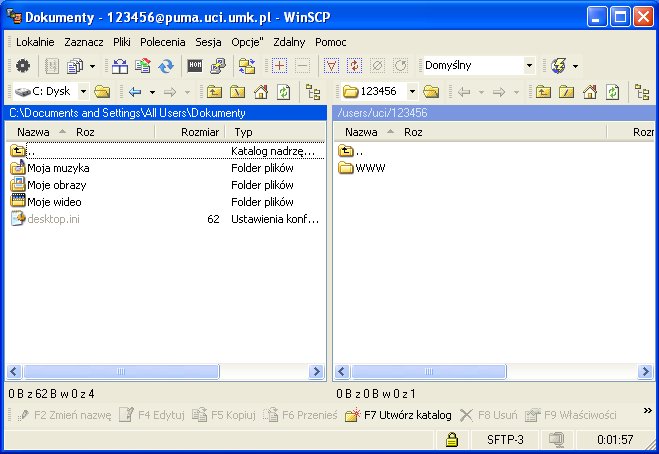Expand the function bar double chevron
This screenshot has width=659, height=454.
tap(648, 411)
